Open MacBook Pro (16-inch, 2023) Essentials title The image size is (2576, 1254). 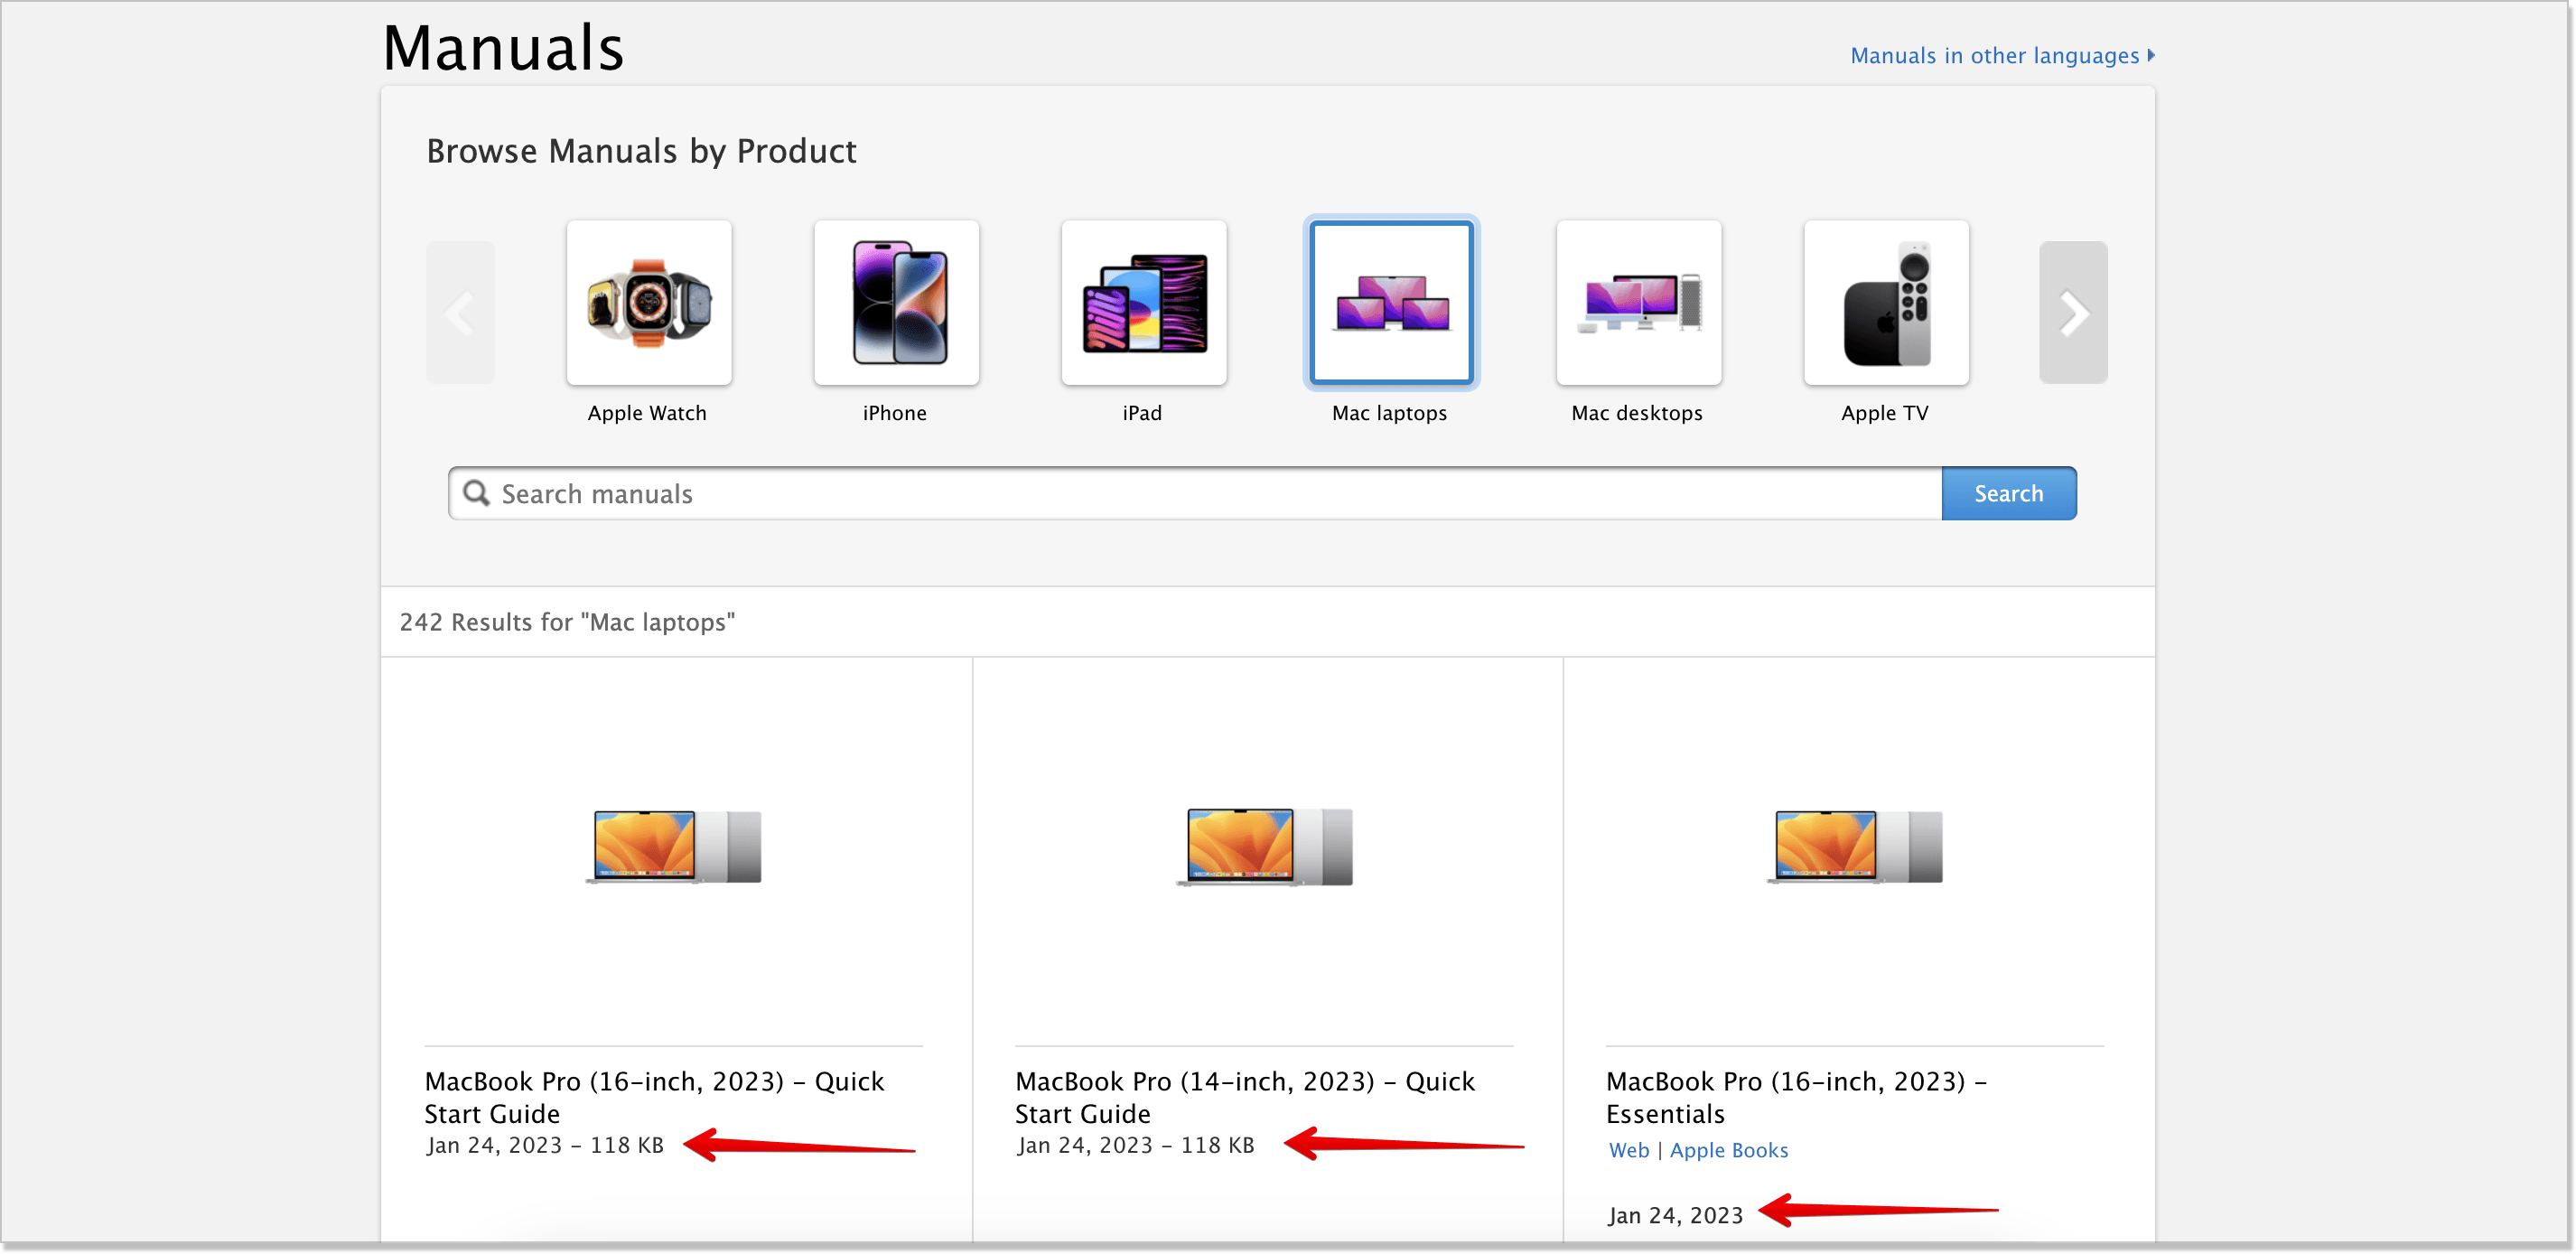[x=1796, y=1097]
